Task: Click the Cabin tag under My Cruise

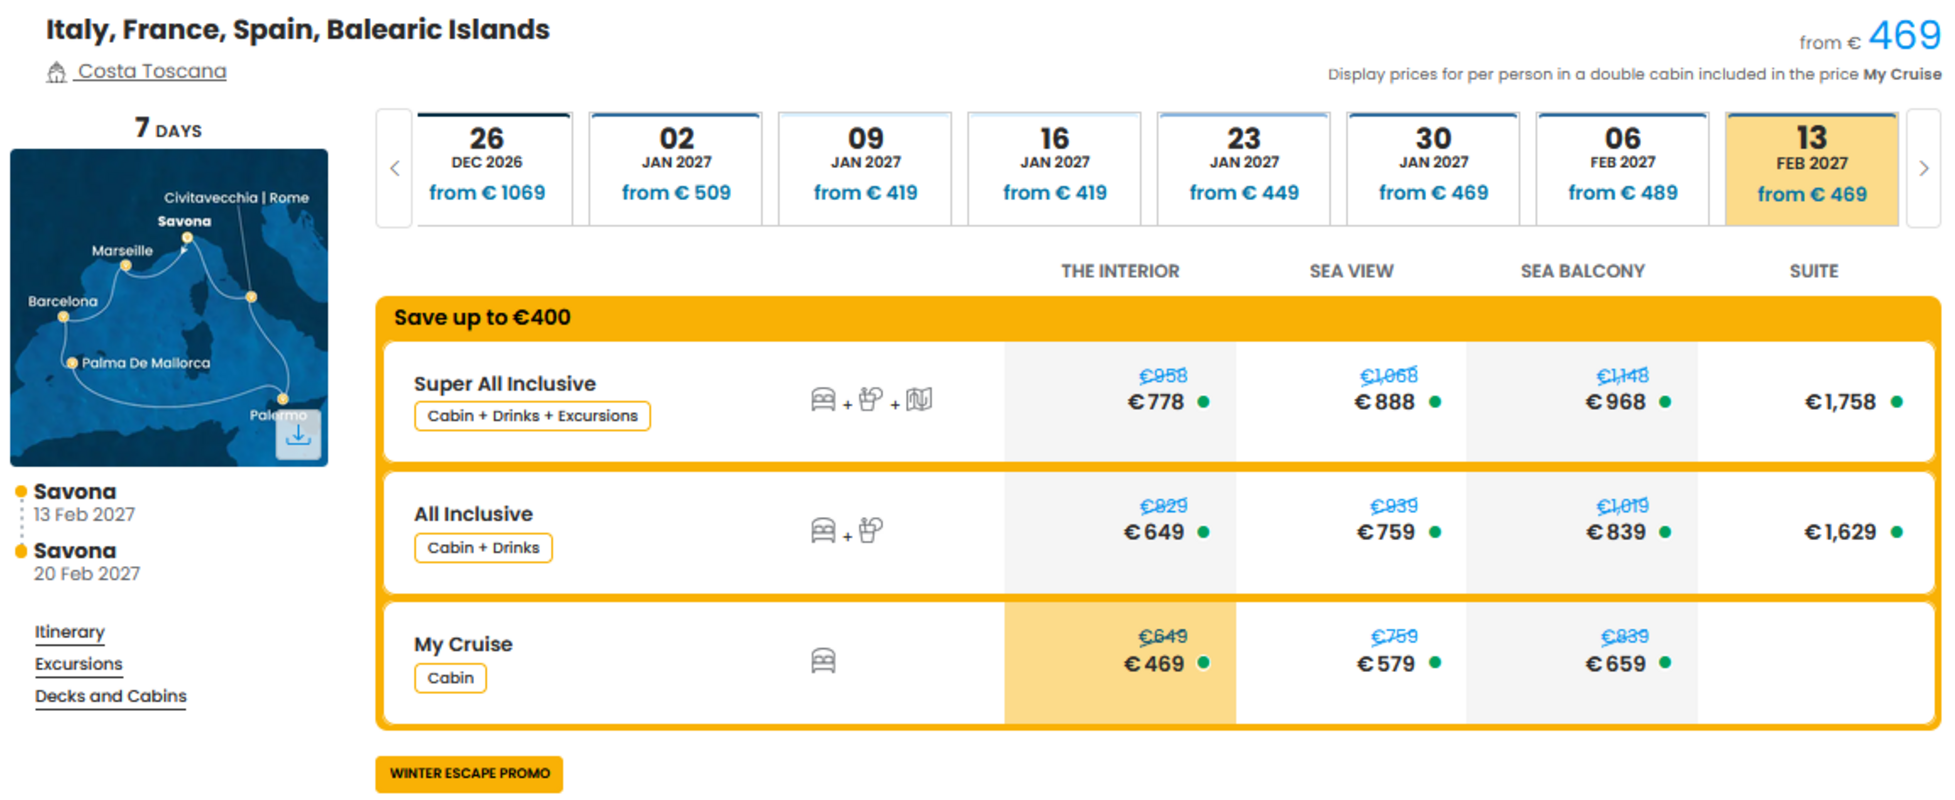Action: pyautogui.click(x=450, y=678)
